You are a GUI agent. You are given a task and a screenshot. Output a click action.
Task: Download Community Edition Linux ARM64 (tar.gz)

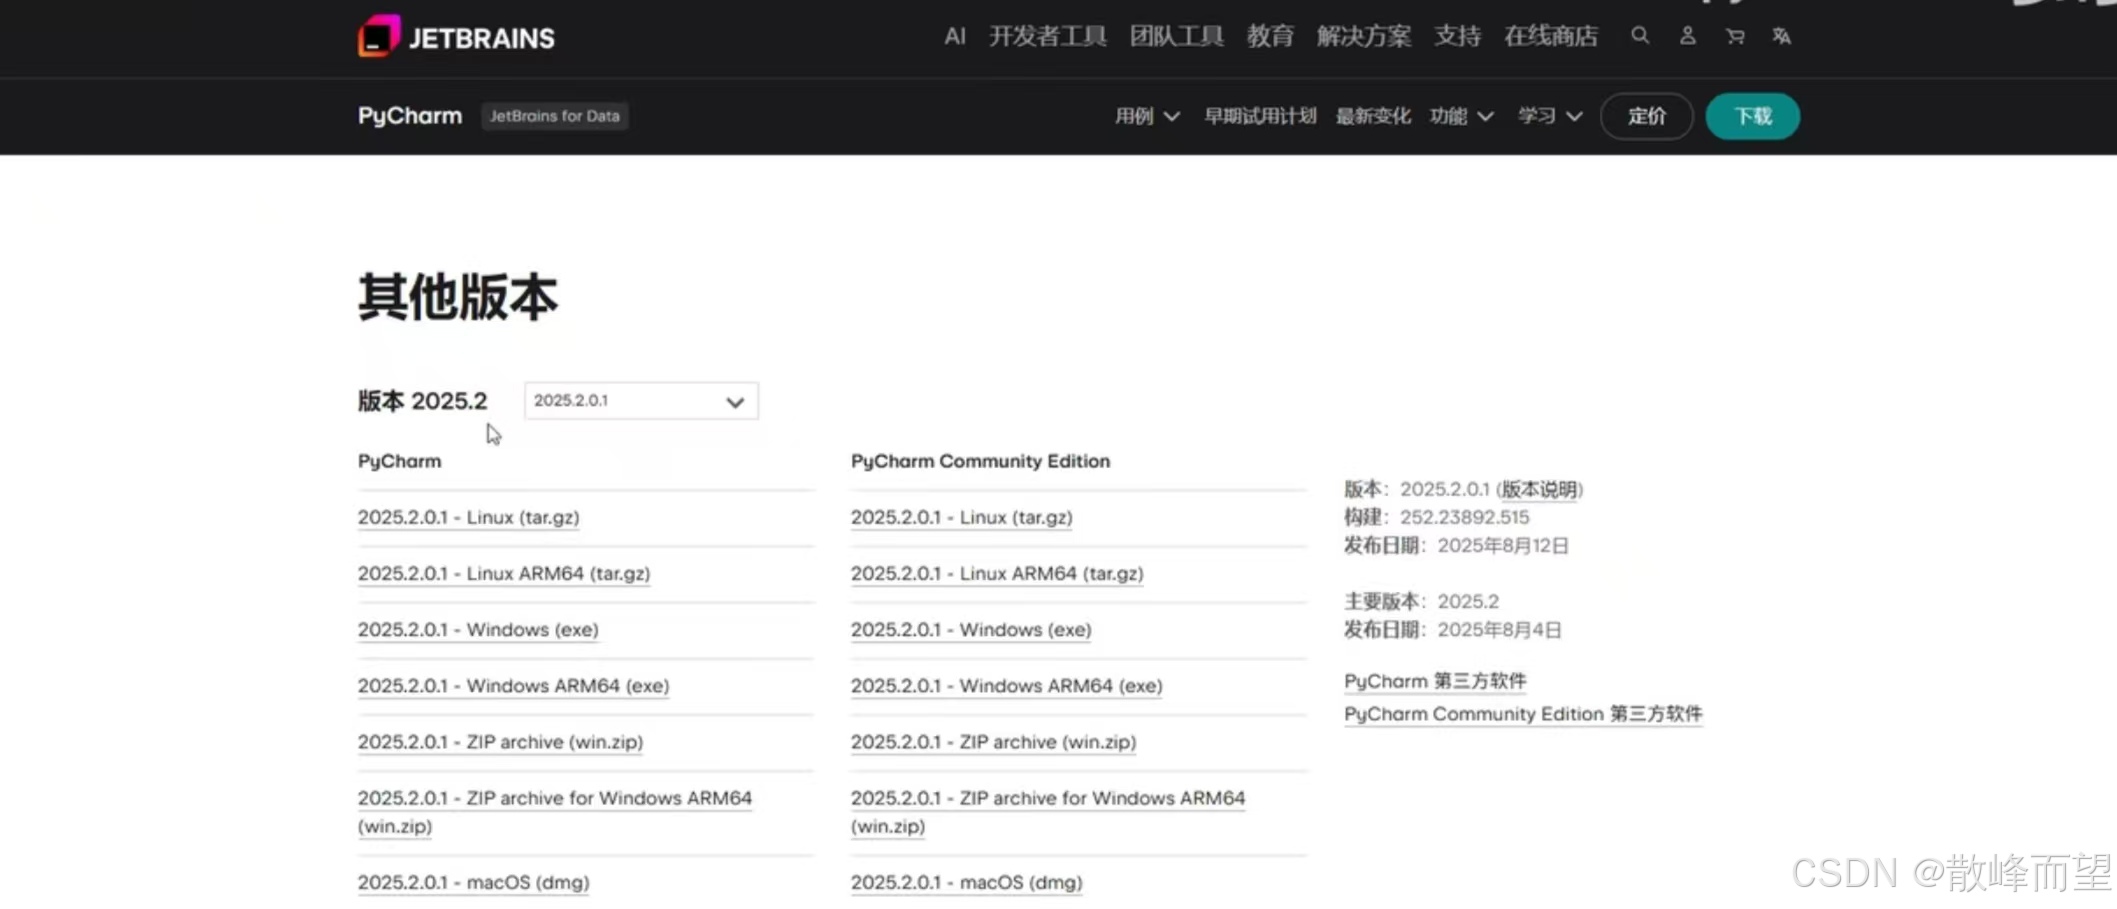997,573
